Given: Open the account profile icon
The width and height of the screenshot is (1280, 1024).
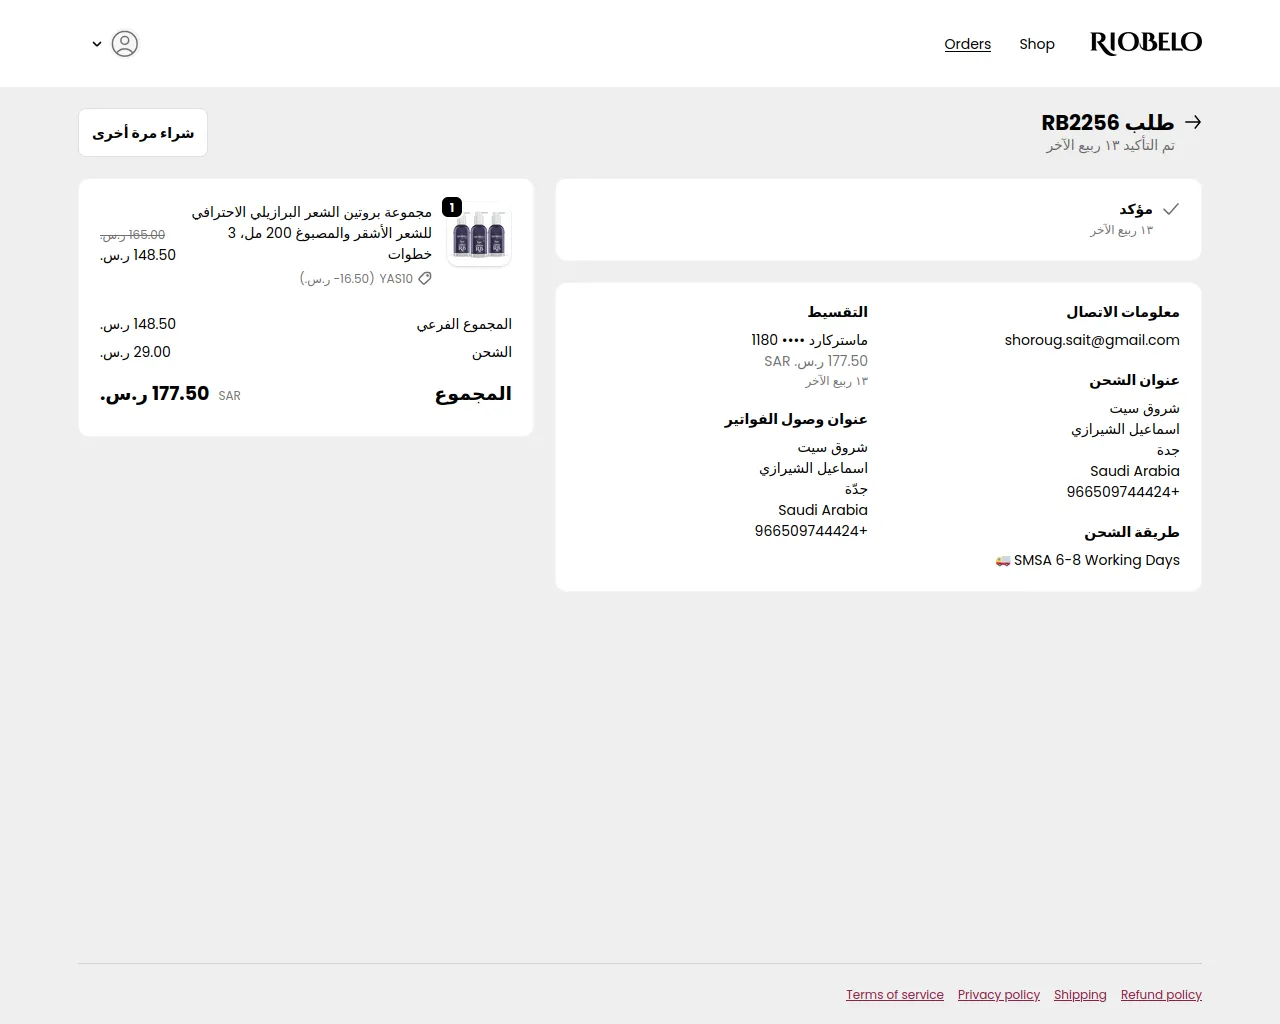Looking at the screenshot, I should [125, 44].
